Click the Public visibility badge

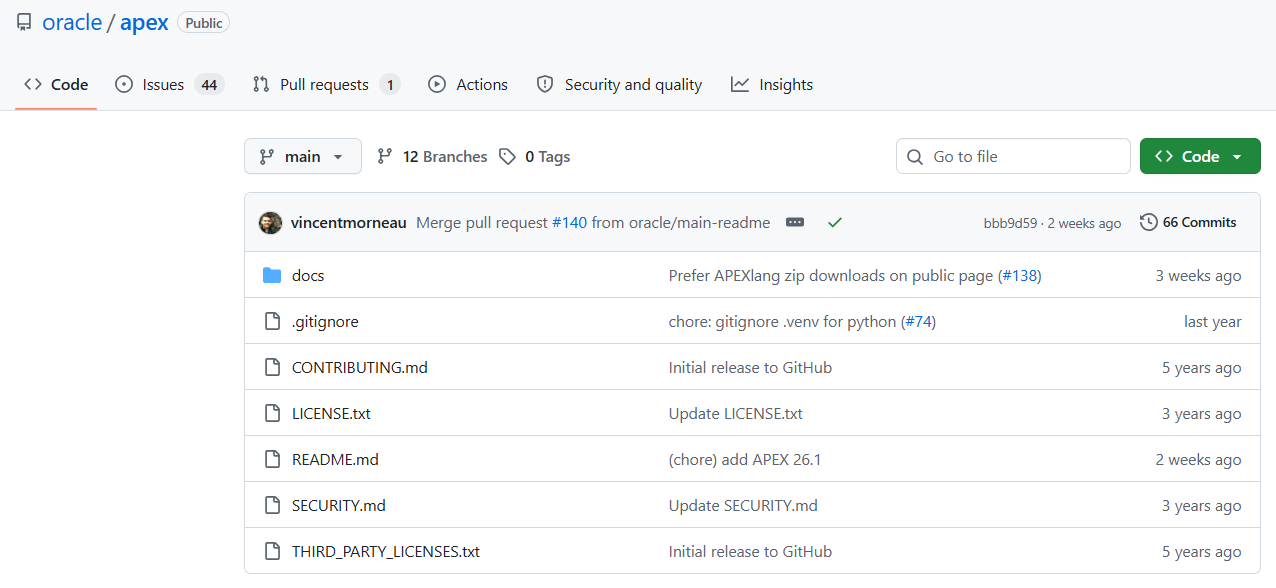[204, 22]
